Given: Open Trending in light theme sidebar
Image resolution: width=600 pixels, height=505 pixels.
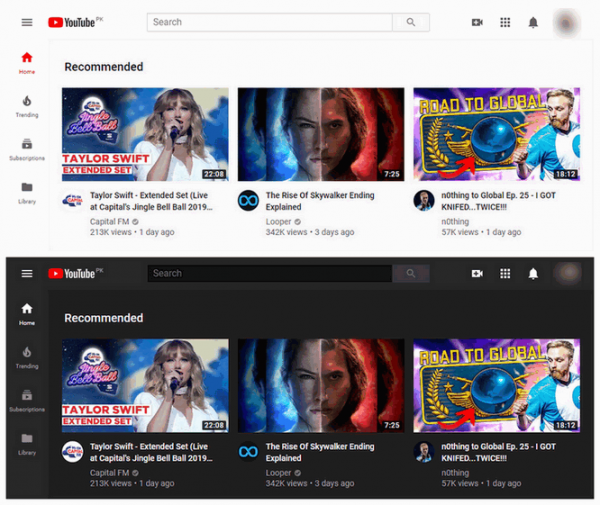Looking at the screenshot, I should (x=27, y=106).
